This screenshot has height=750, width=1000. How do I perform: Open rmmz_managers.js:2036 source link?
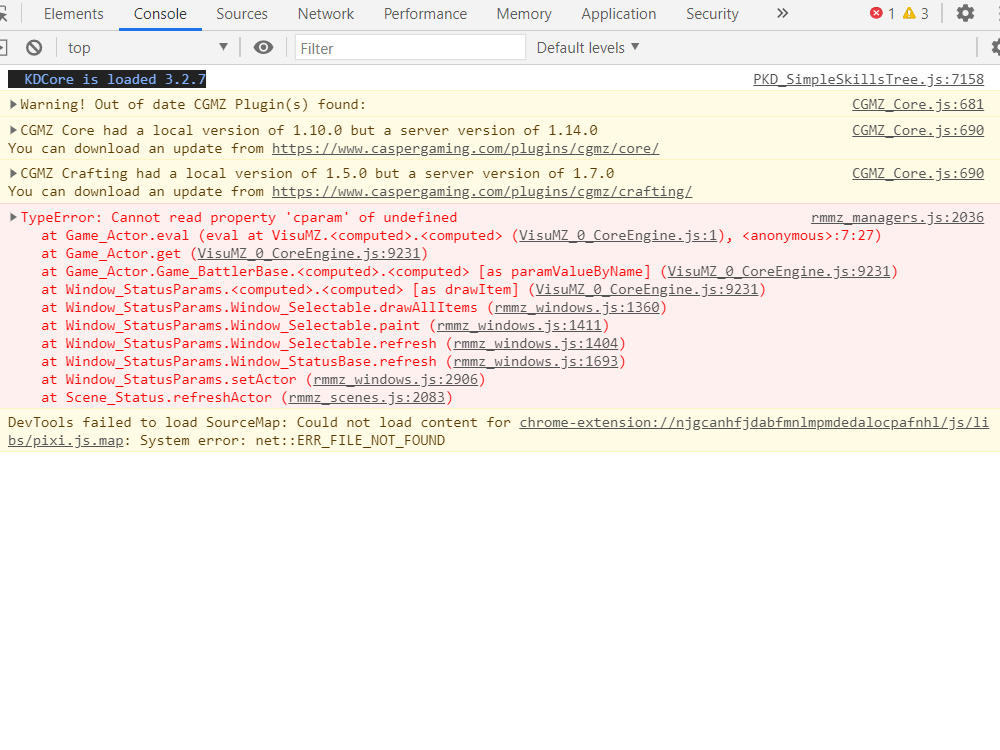(x=897, y=217)
